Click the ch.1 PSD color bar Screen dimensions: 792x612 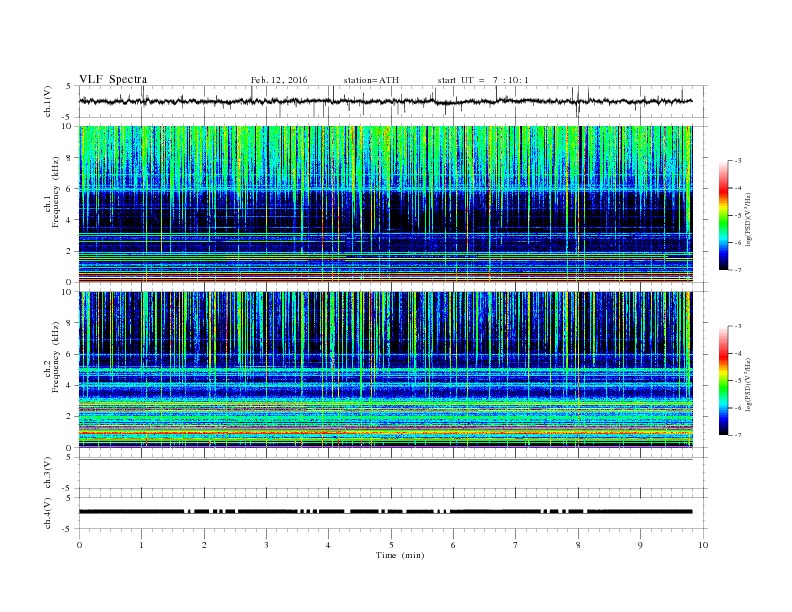724,216
